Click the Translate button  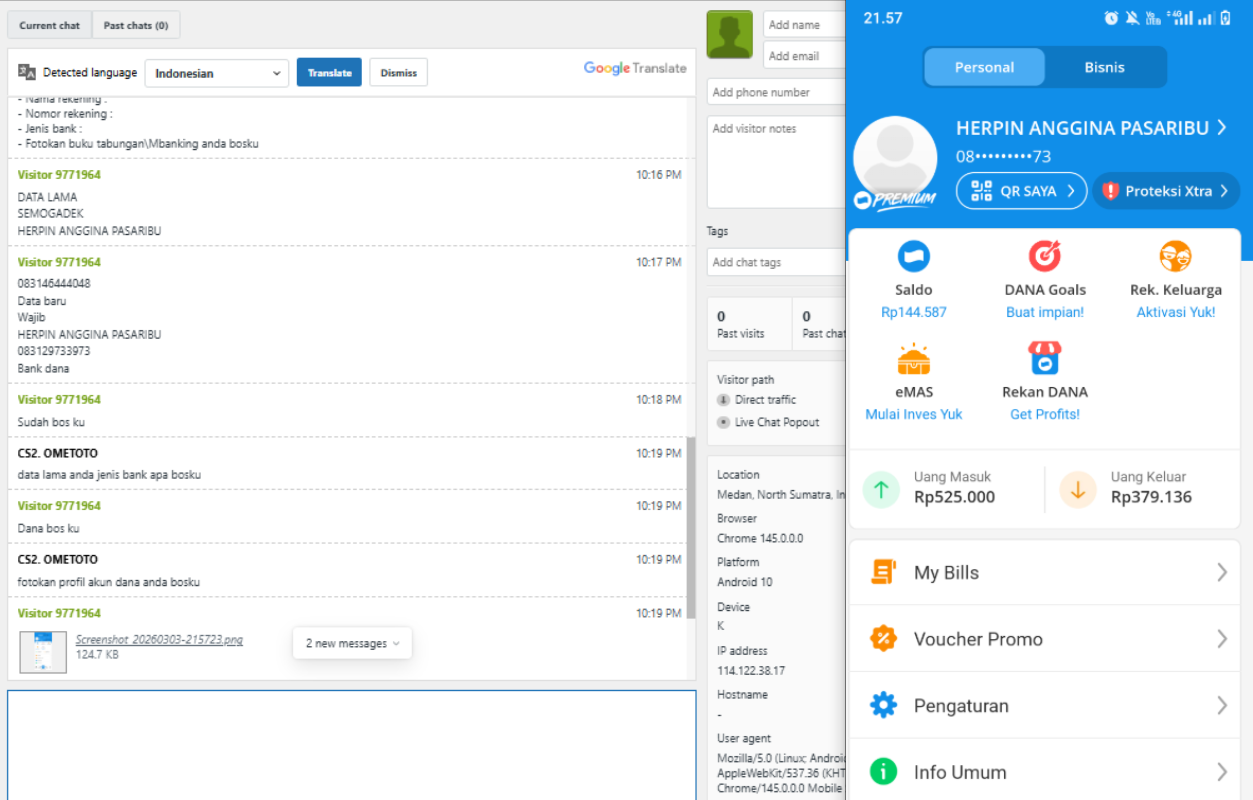pyautogui.click(x=329, y=73)
